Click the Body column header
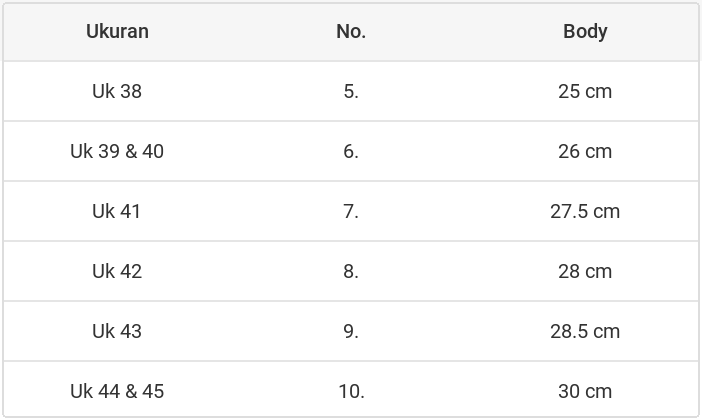 (x=585, y=31)
